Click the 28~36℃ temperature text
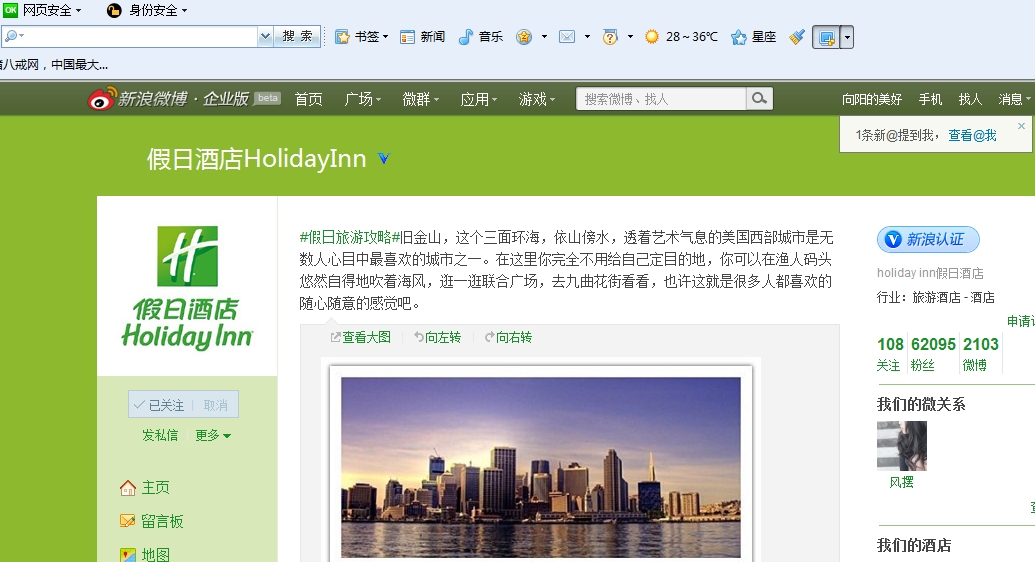1035x562 pixels. 692,37
